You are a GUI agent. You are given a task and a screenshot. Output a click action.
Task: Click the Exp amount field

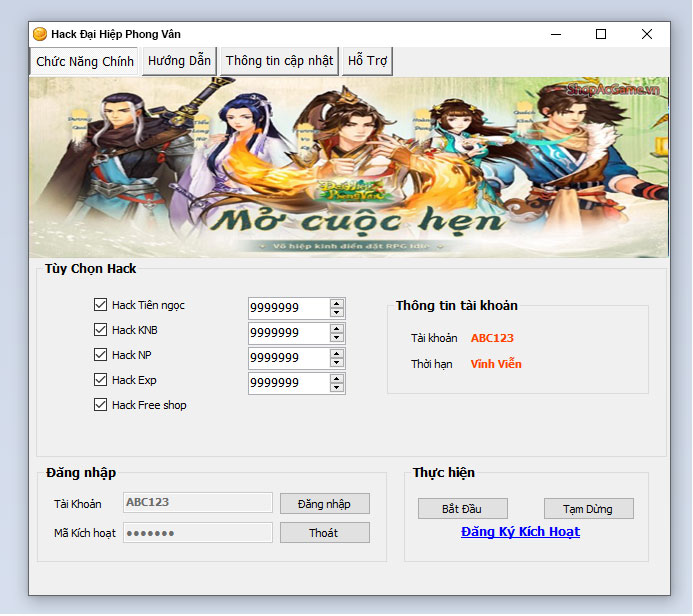(289, 383)
